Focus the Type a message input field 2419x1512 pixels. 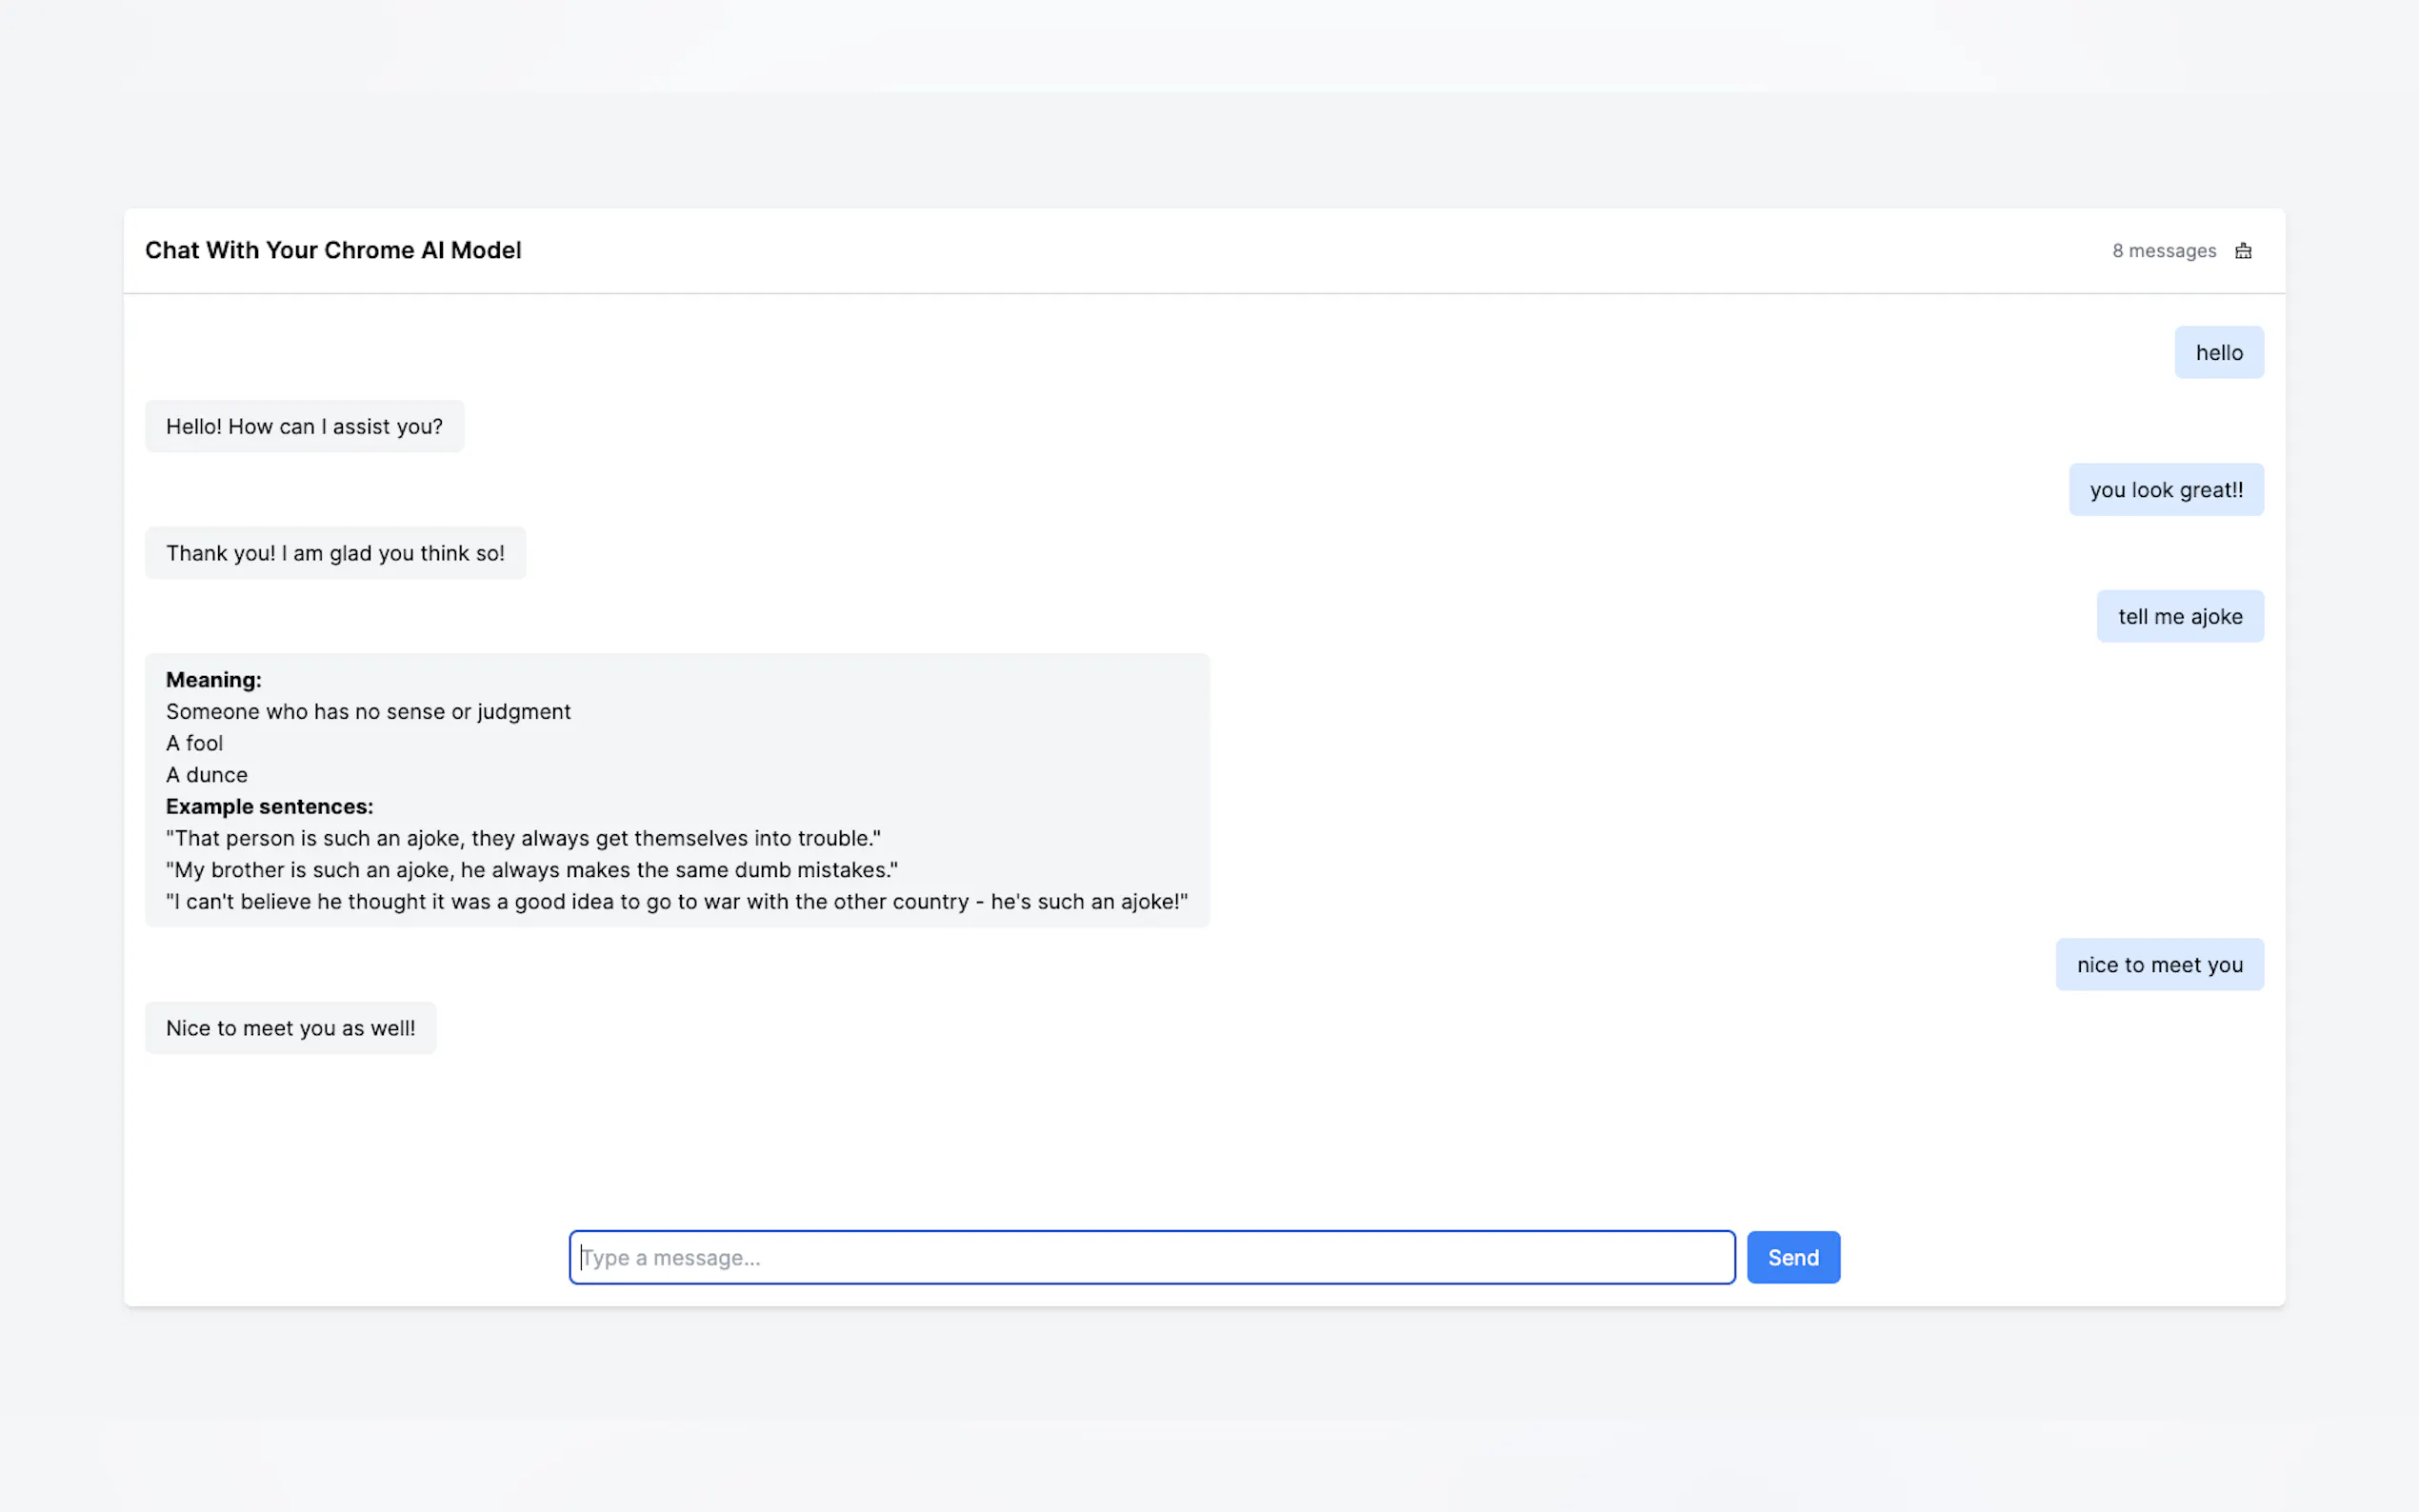coord(1150,1257)
